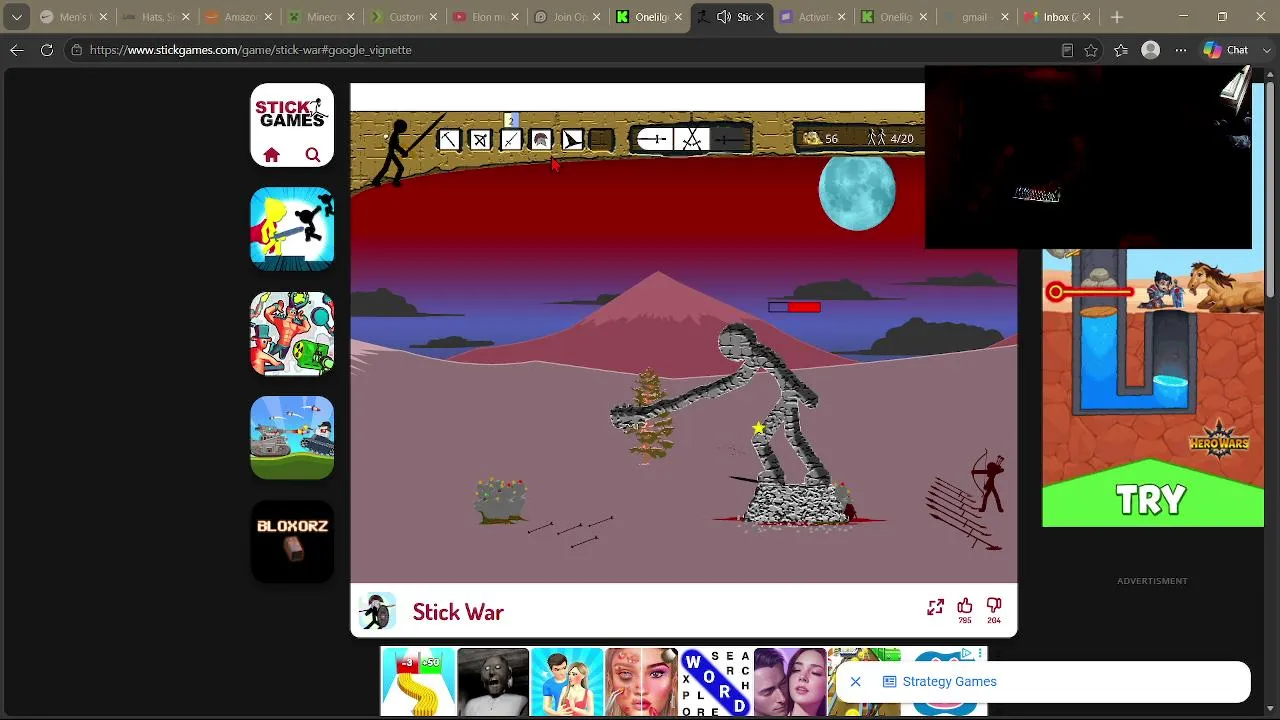The width and height of the screenshot is (1280, 720).
Task: Open the yellow stickman fighter game thumbnail
Action: click(292, 229)
